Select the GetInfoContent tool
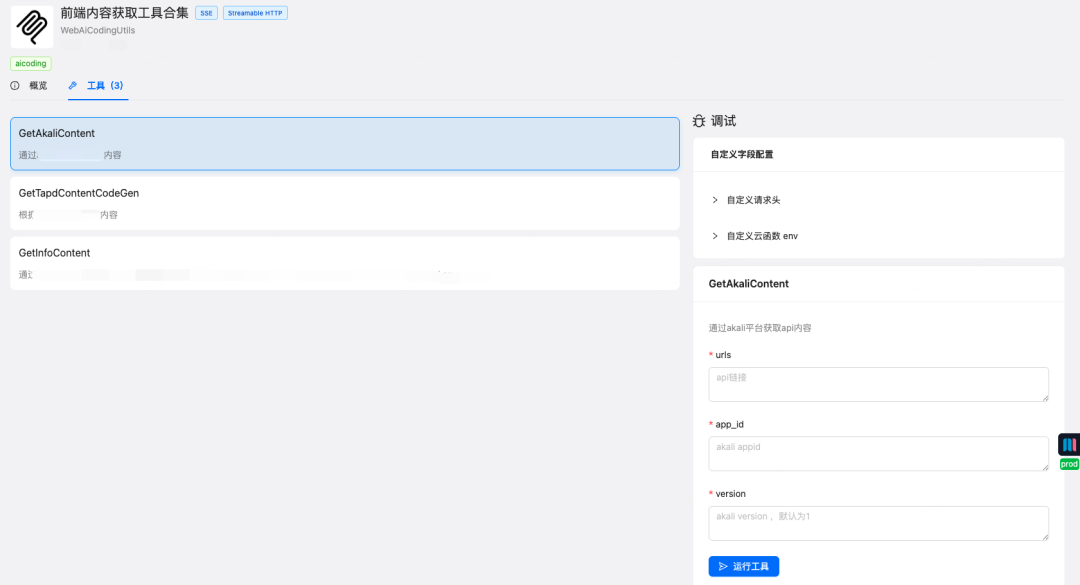Viewport: 1080px width, 585px height. 345,263
